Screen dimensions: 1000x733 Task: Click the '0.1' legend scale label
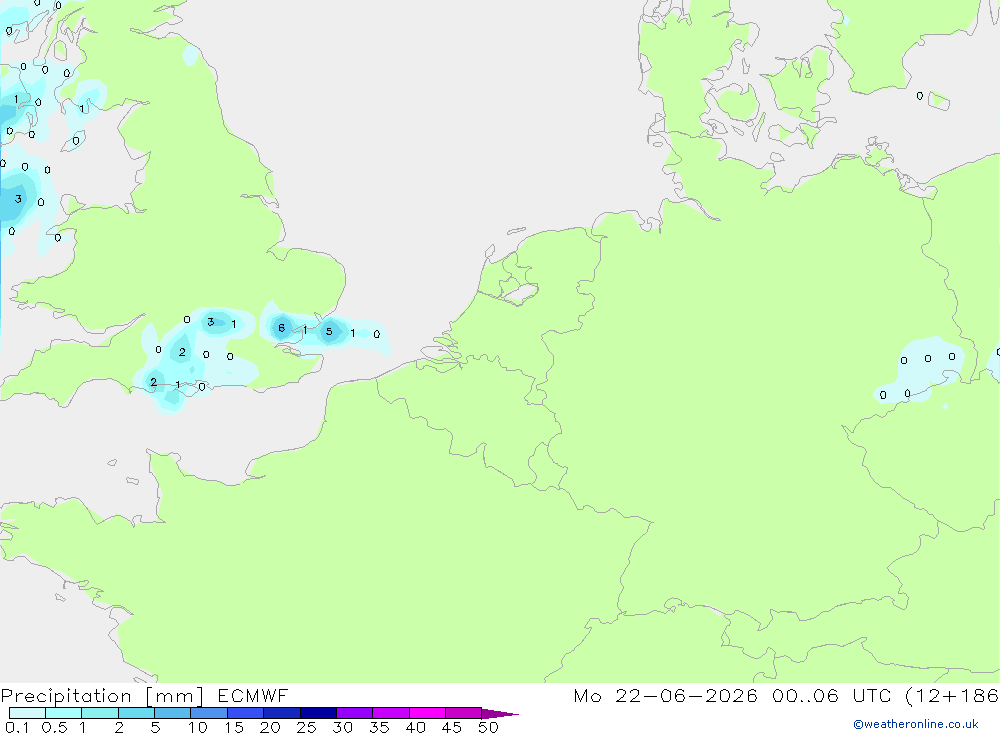17,727
